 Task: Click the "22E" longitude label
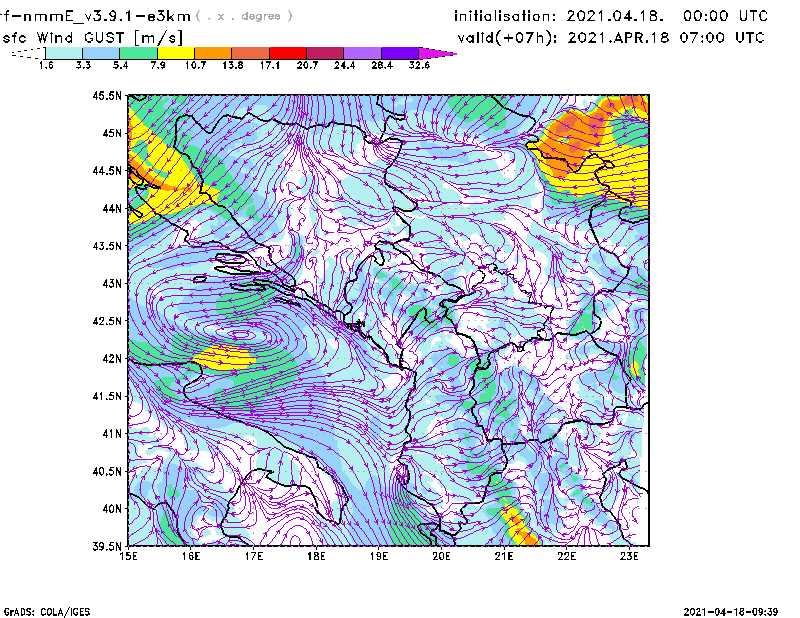566,556
